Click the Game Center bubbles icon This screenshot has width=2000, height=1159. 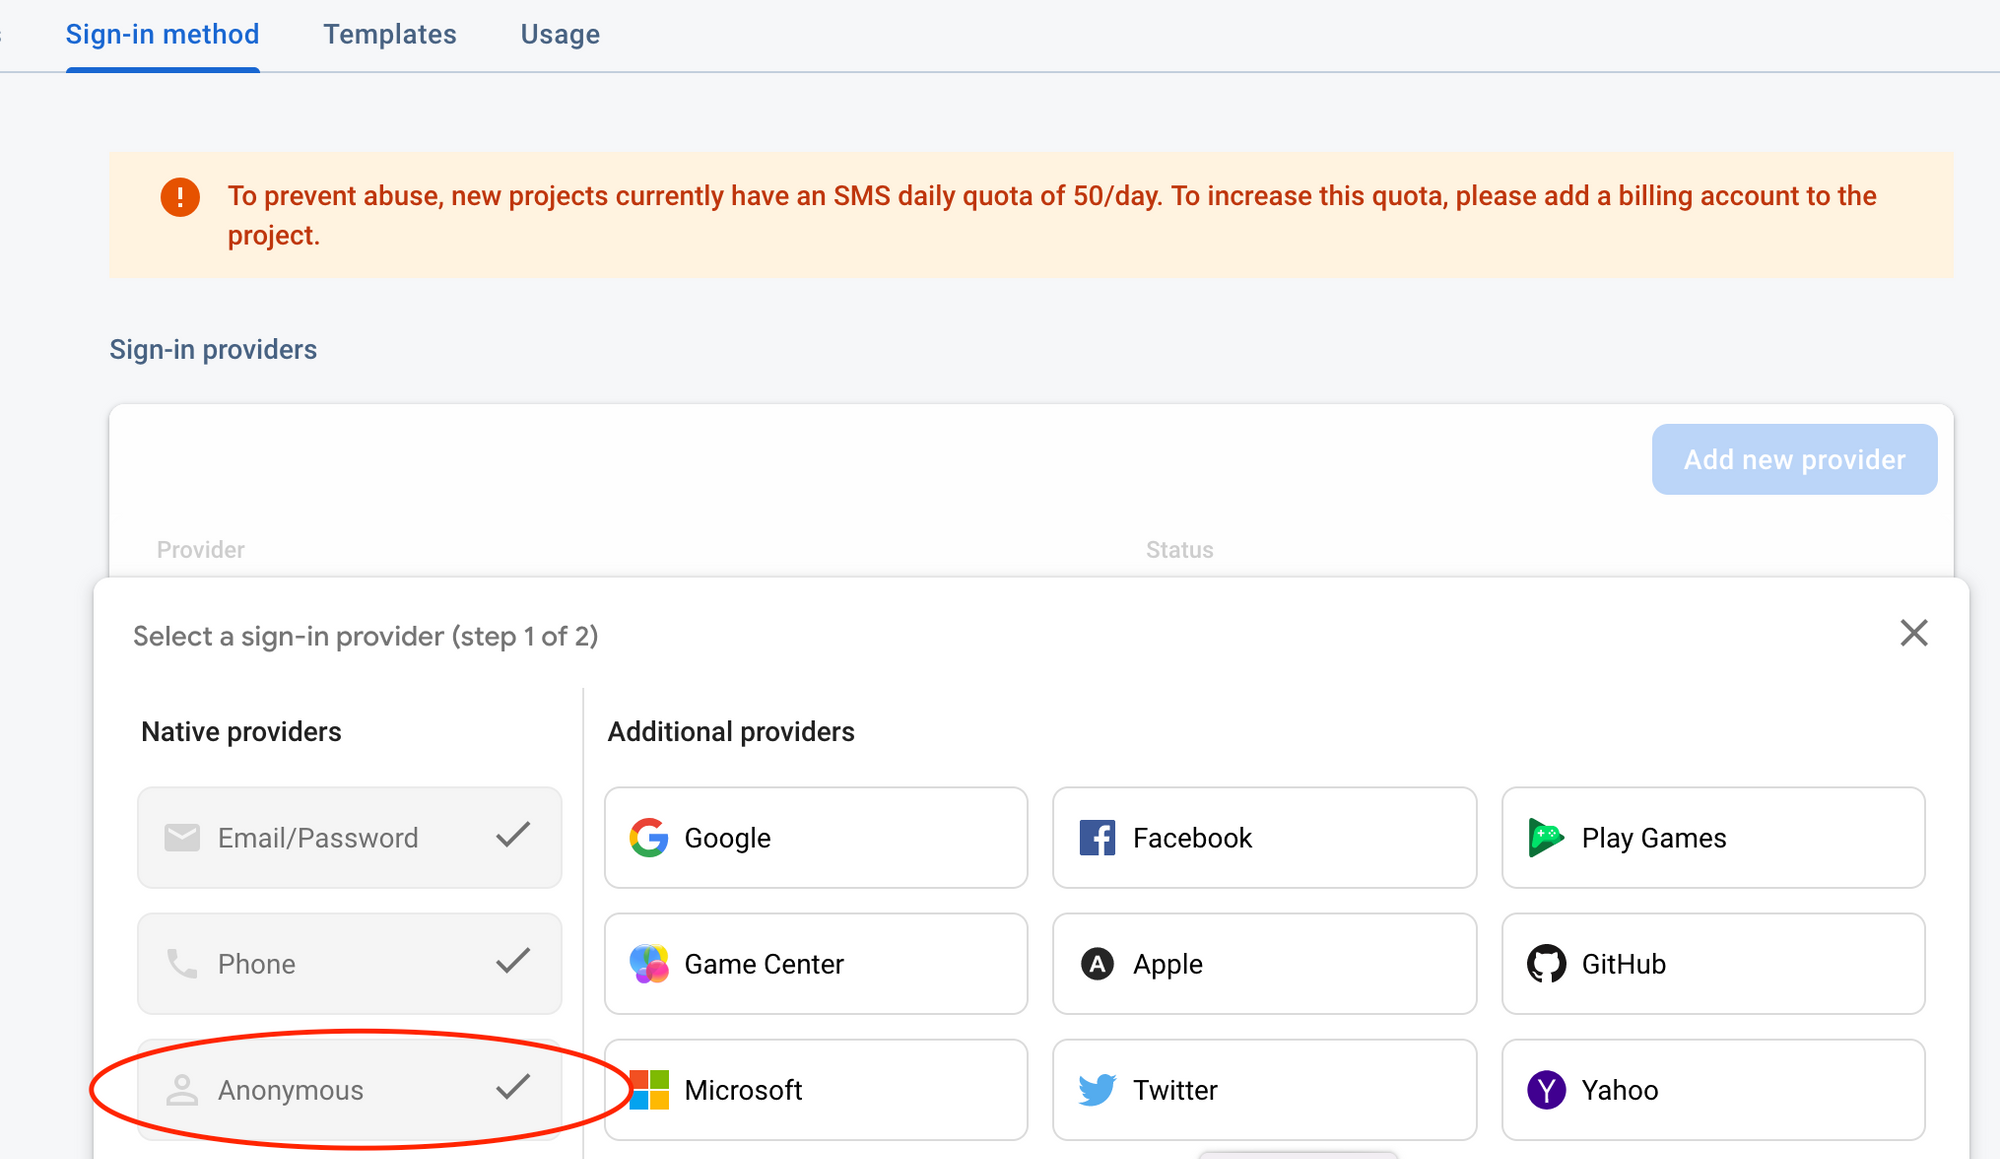click(649, 963)
